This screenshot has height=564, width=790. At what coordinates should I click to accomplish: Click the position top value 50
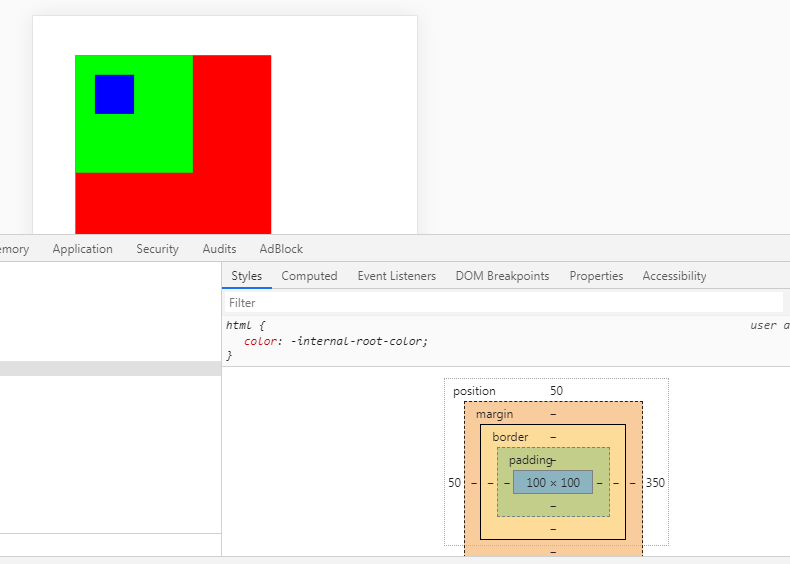(556, 391)
